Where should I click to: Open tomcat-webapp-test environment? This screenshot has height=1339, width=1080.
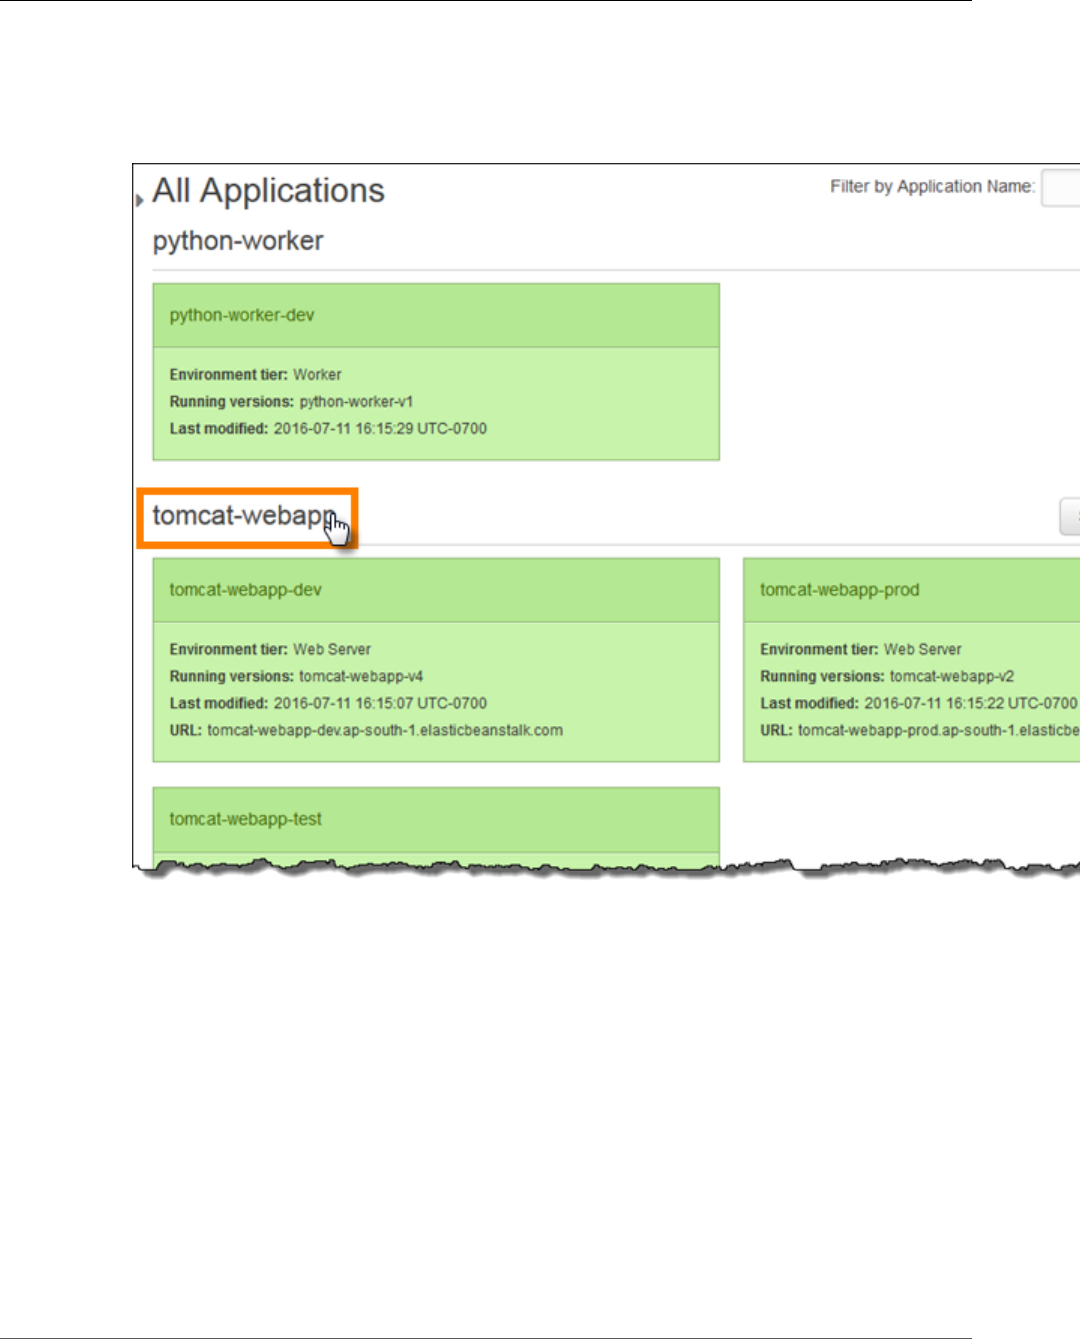[x=245, y=819]
